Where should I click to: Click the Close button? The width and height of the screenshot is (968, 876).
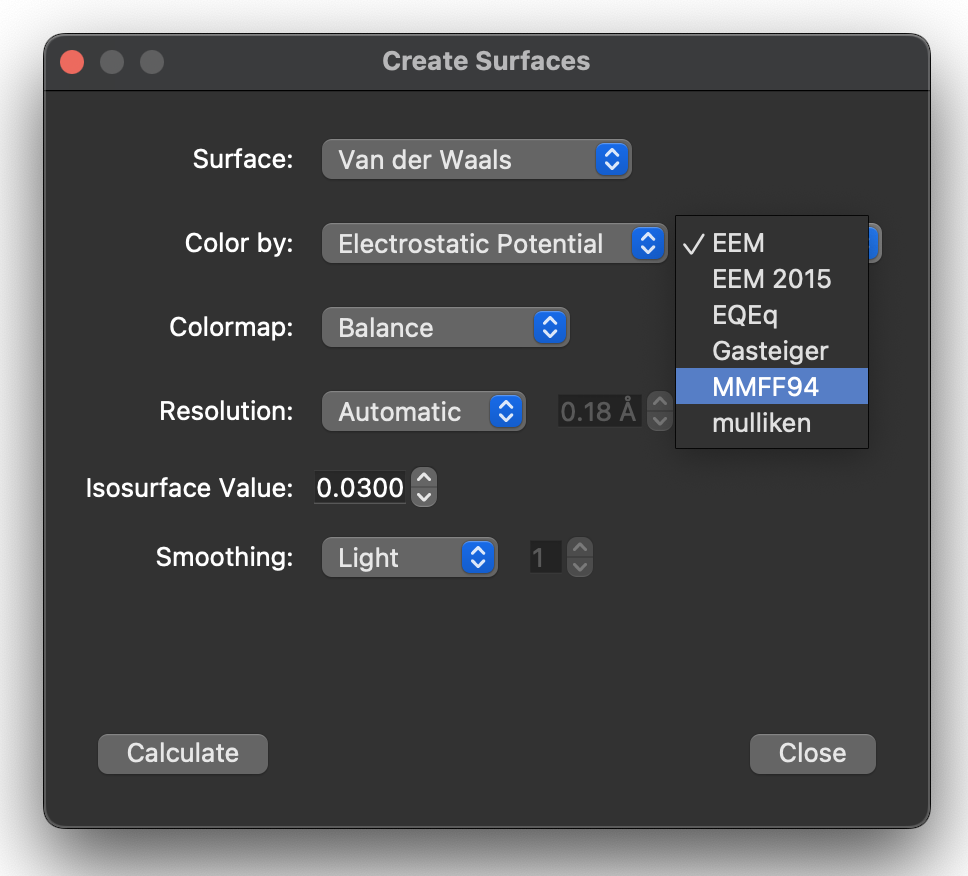tap(812, 753)
